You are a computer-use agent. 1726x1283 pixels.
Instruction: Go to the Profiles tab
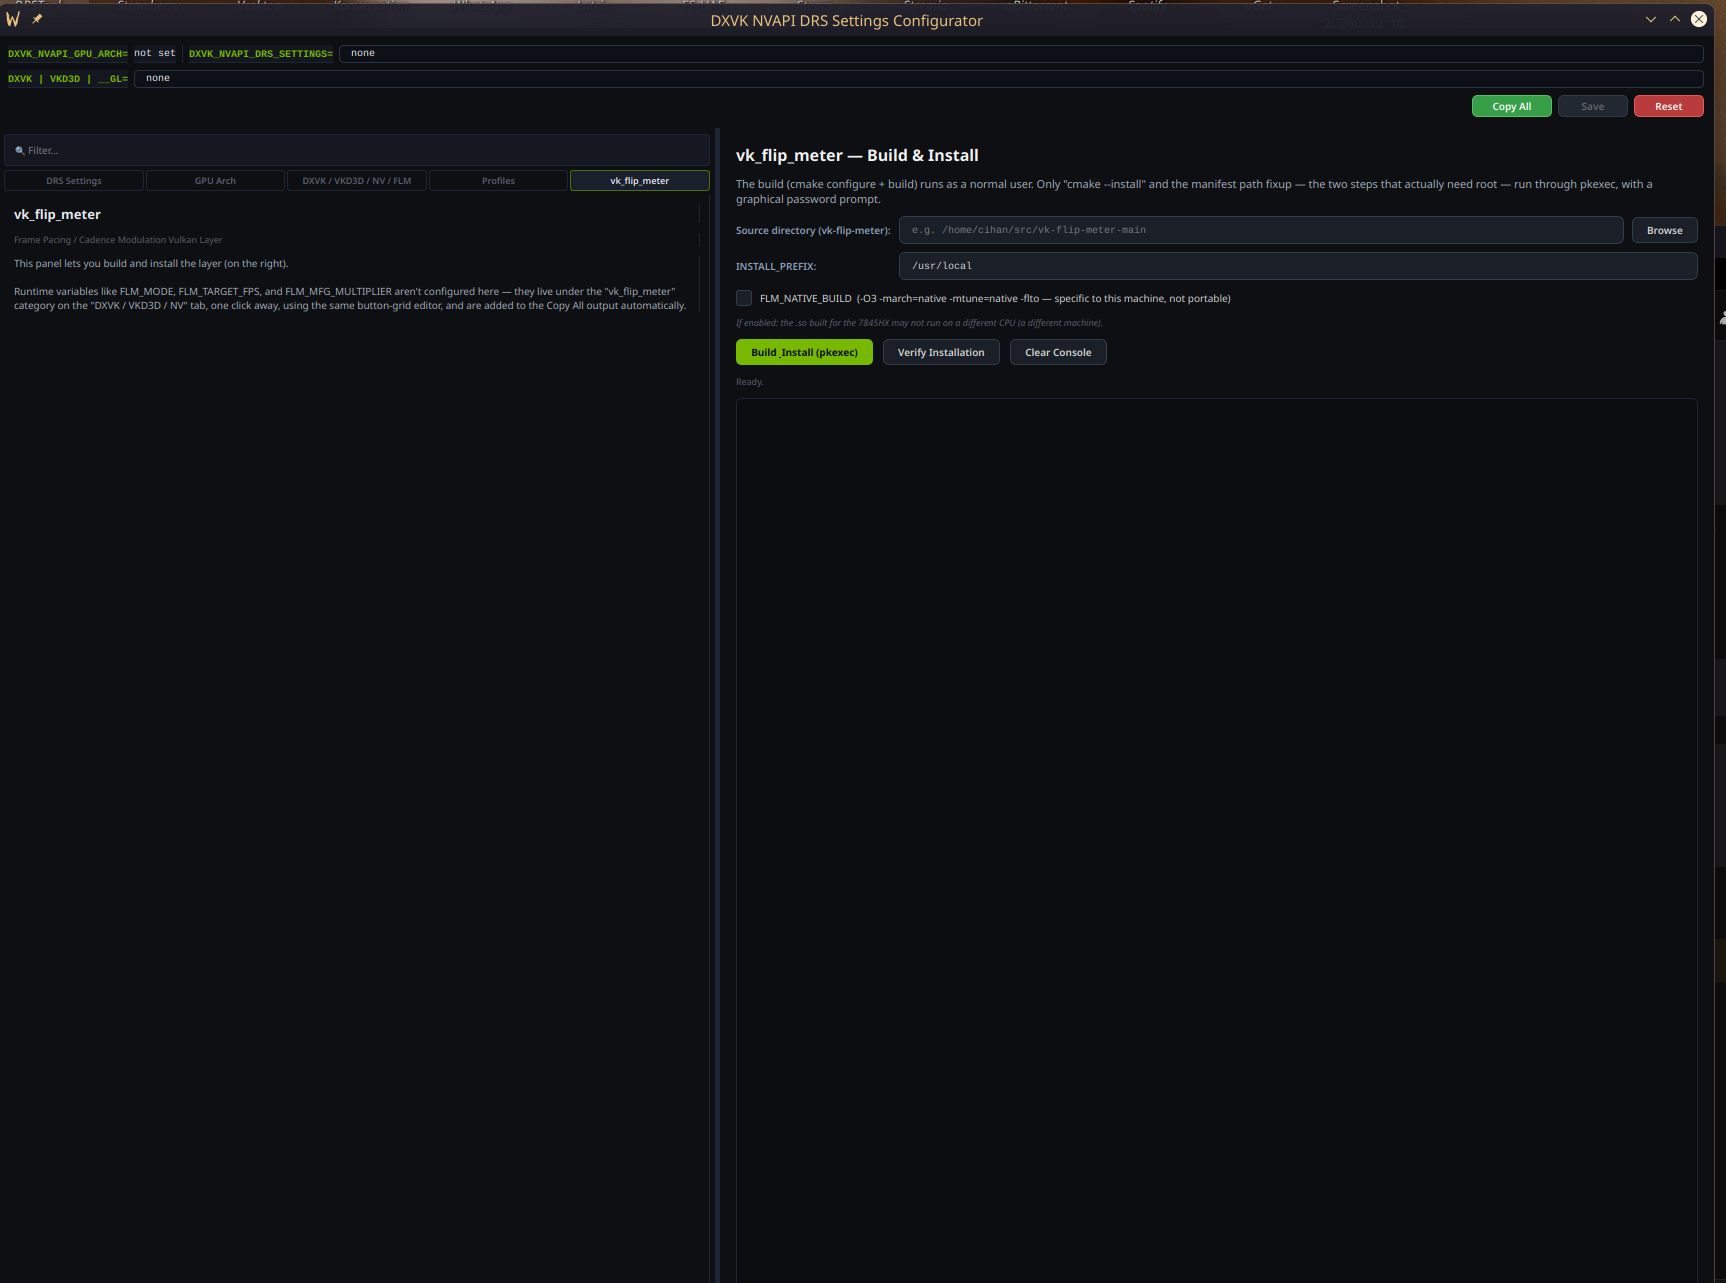pyautogui.click(x=498, y=181)
